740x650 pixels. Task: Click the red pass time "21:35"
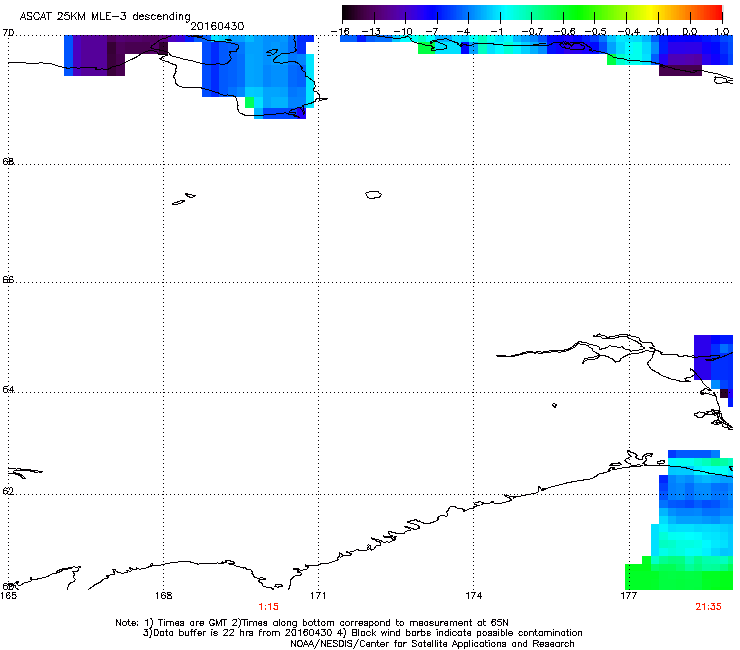pos(708,607)
